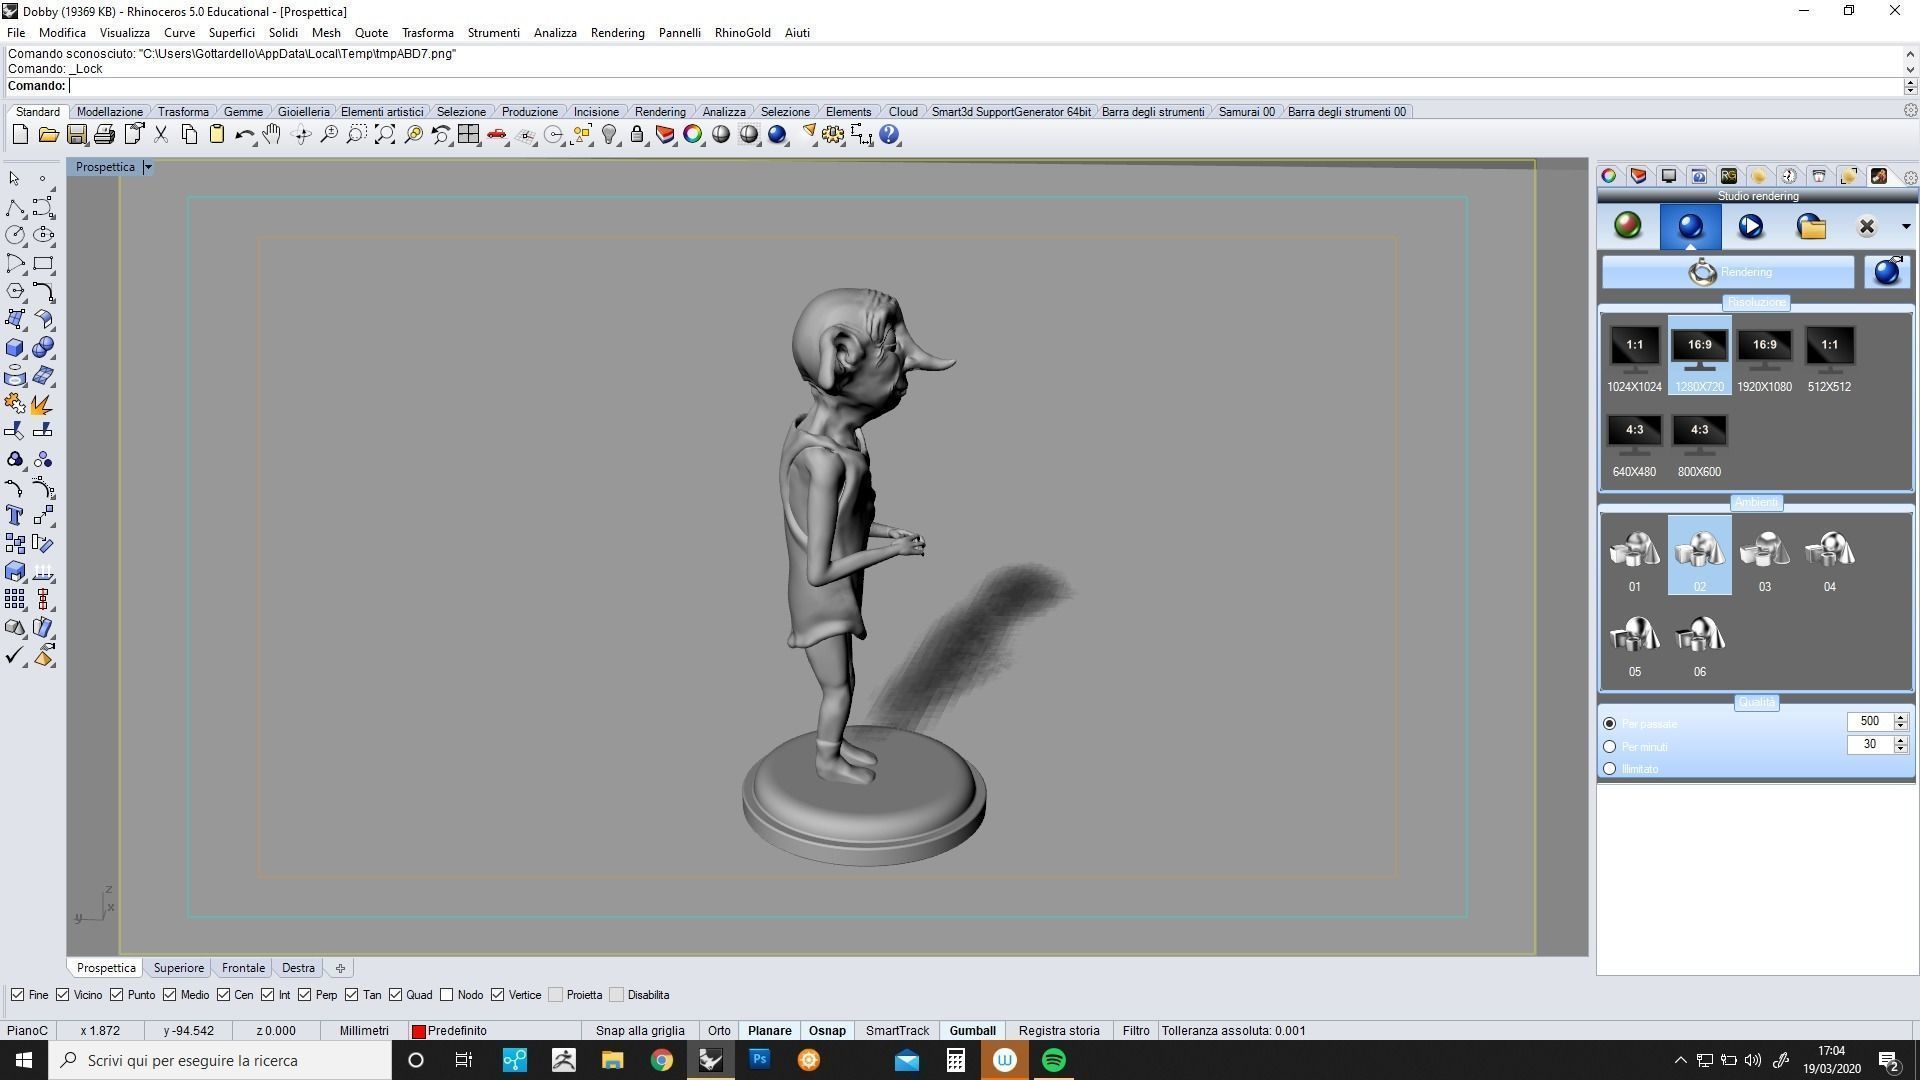Click the play render icon in Studio
The image size is (1920, 1080).
(1750, 227)
